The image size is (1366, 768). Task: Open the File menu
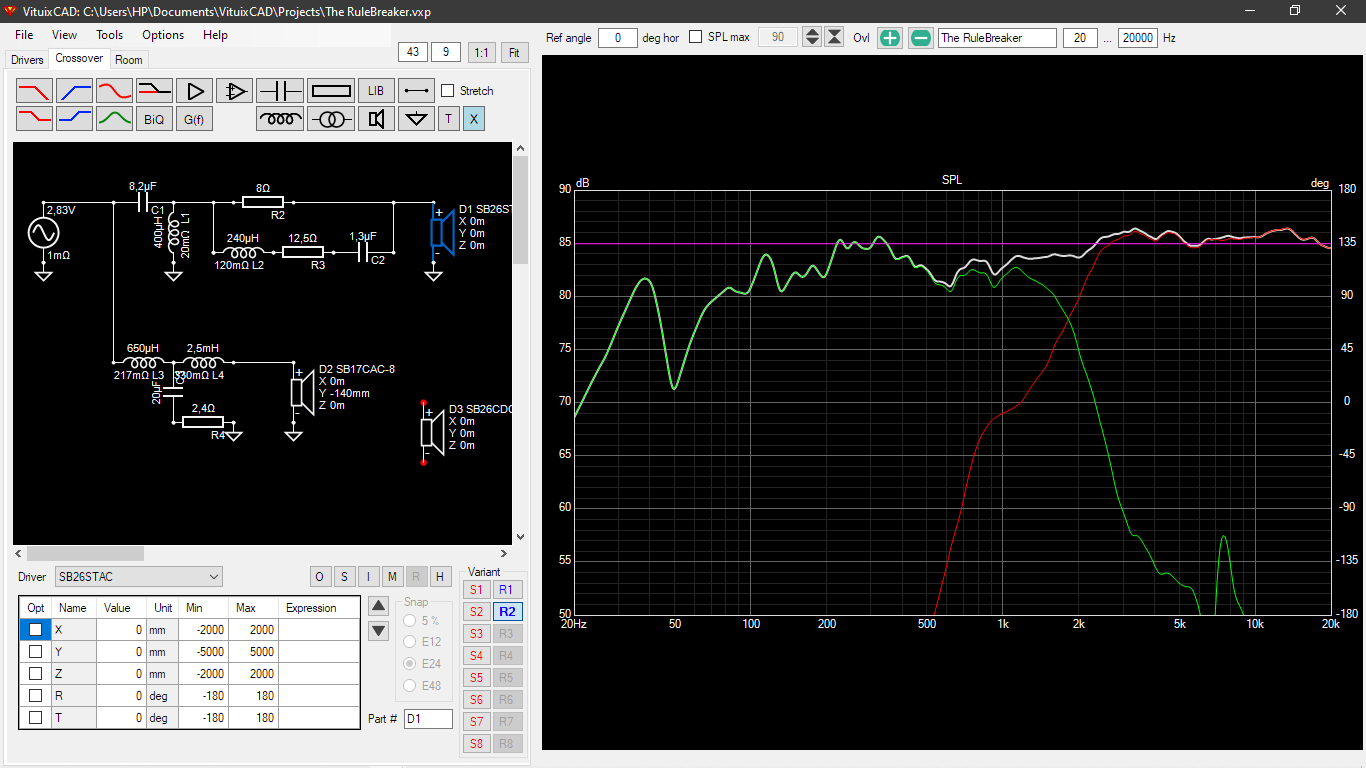pyautogui.click(x=24, y=34)
